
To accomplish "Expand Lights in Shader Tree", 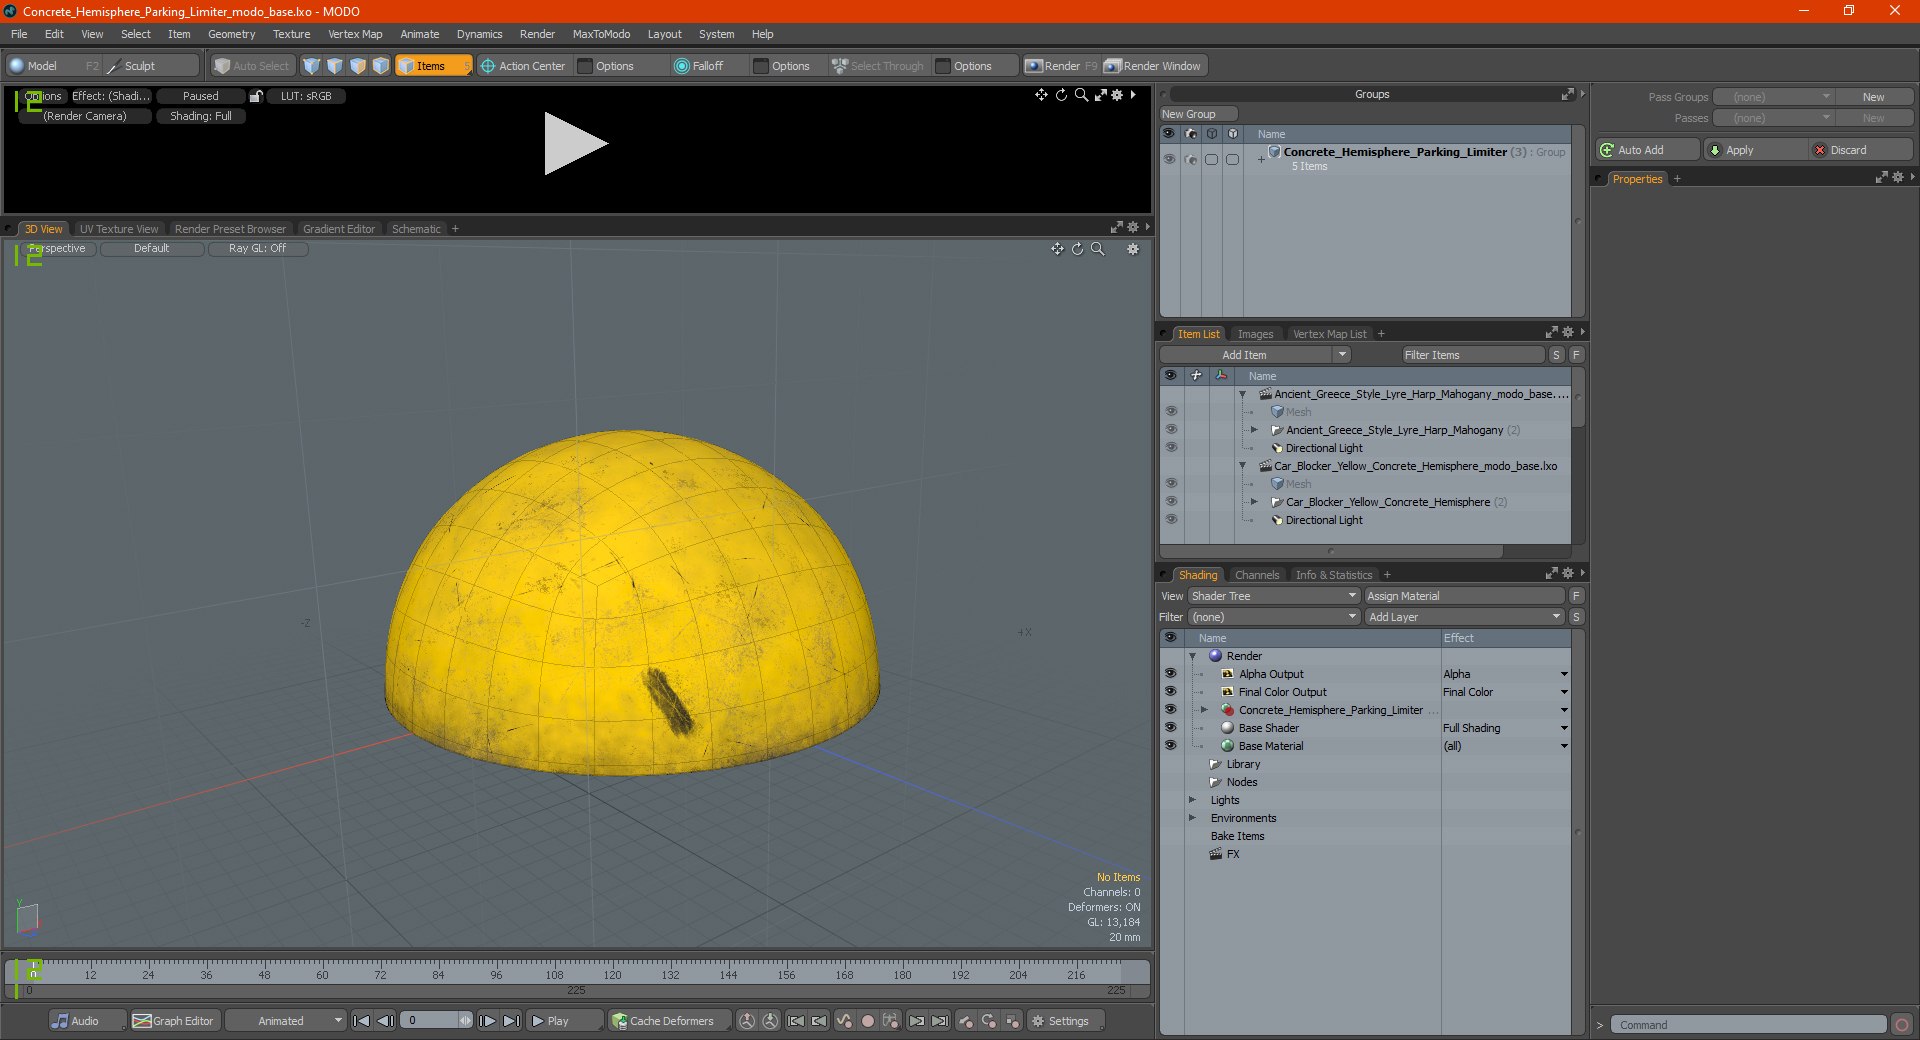I will [x=1192, y=800].
